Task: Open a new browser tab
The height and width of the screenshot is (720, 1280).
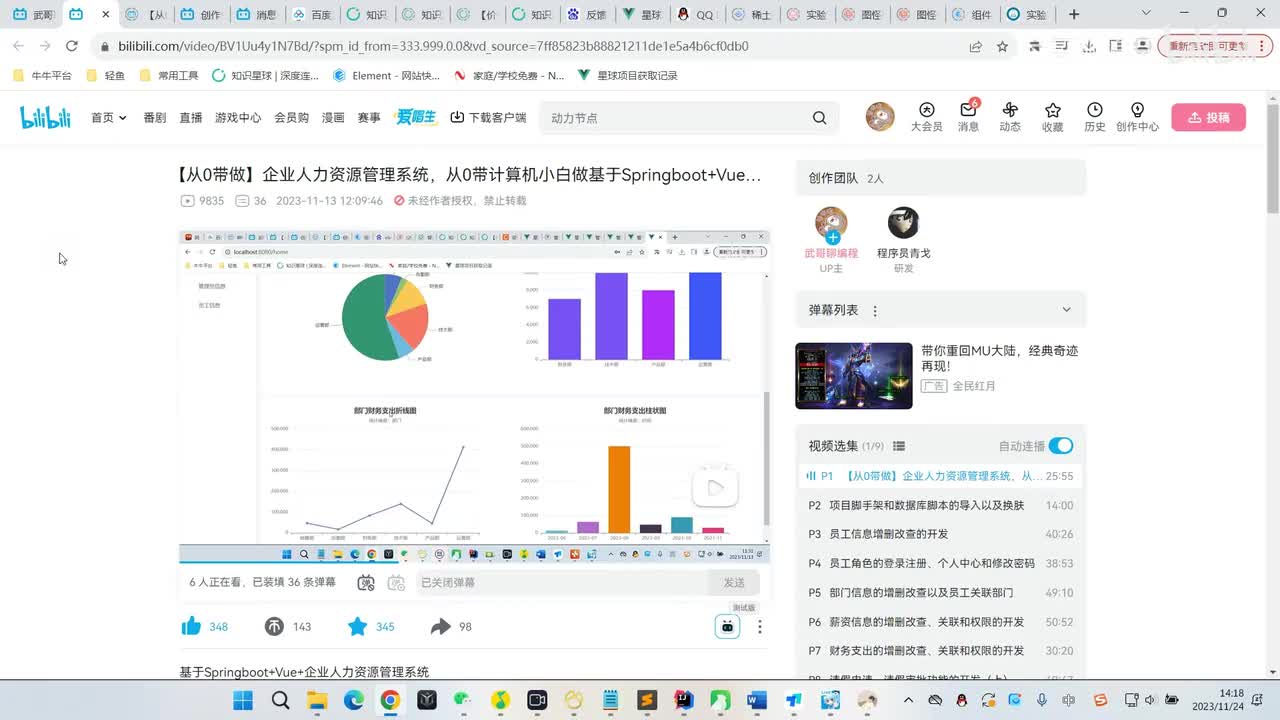Action: (x=1074, y=14)
